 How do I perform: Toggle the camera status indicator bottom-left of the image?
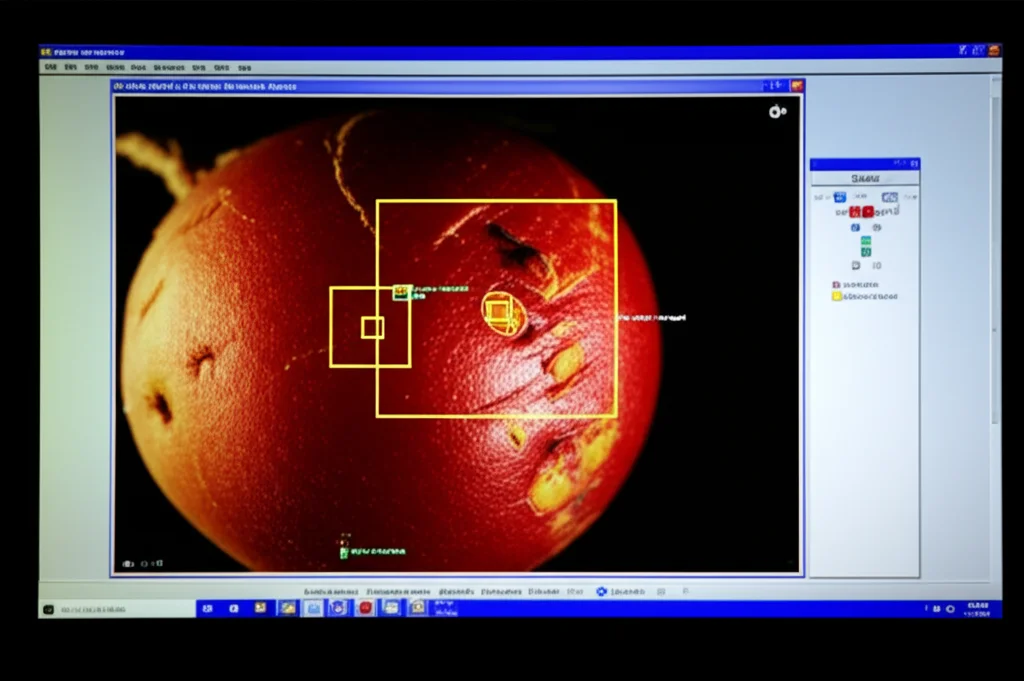130,563
